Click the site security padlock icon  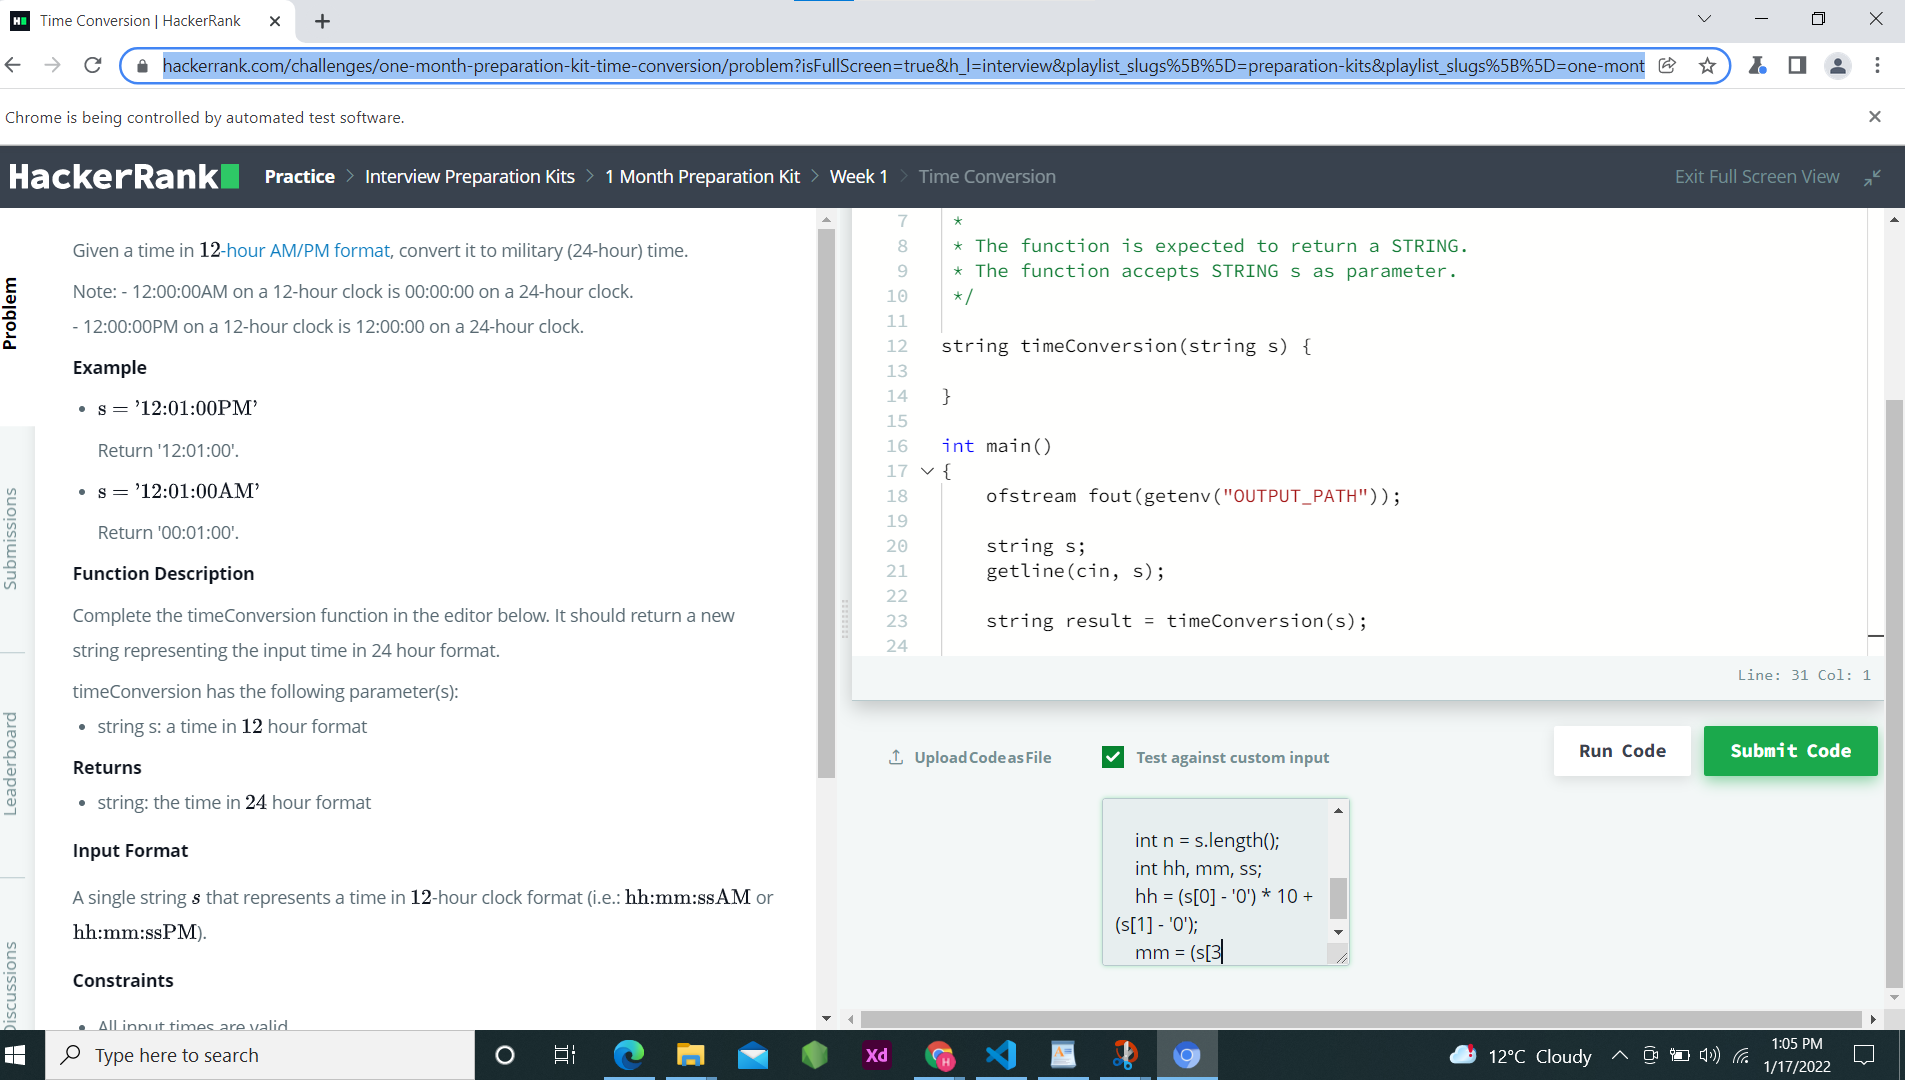pyautogui.click(x=142, y=66)
